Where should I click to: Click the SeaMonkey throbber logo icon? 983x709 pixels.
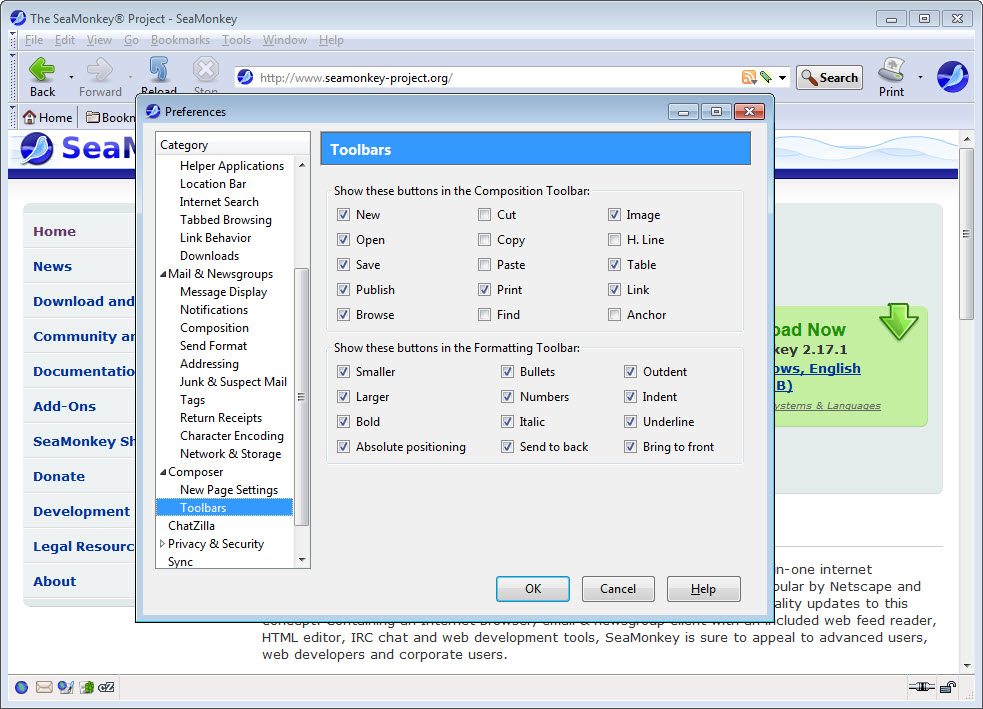tap(952, 77)
